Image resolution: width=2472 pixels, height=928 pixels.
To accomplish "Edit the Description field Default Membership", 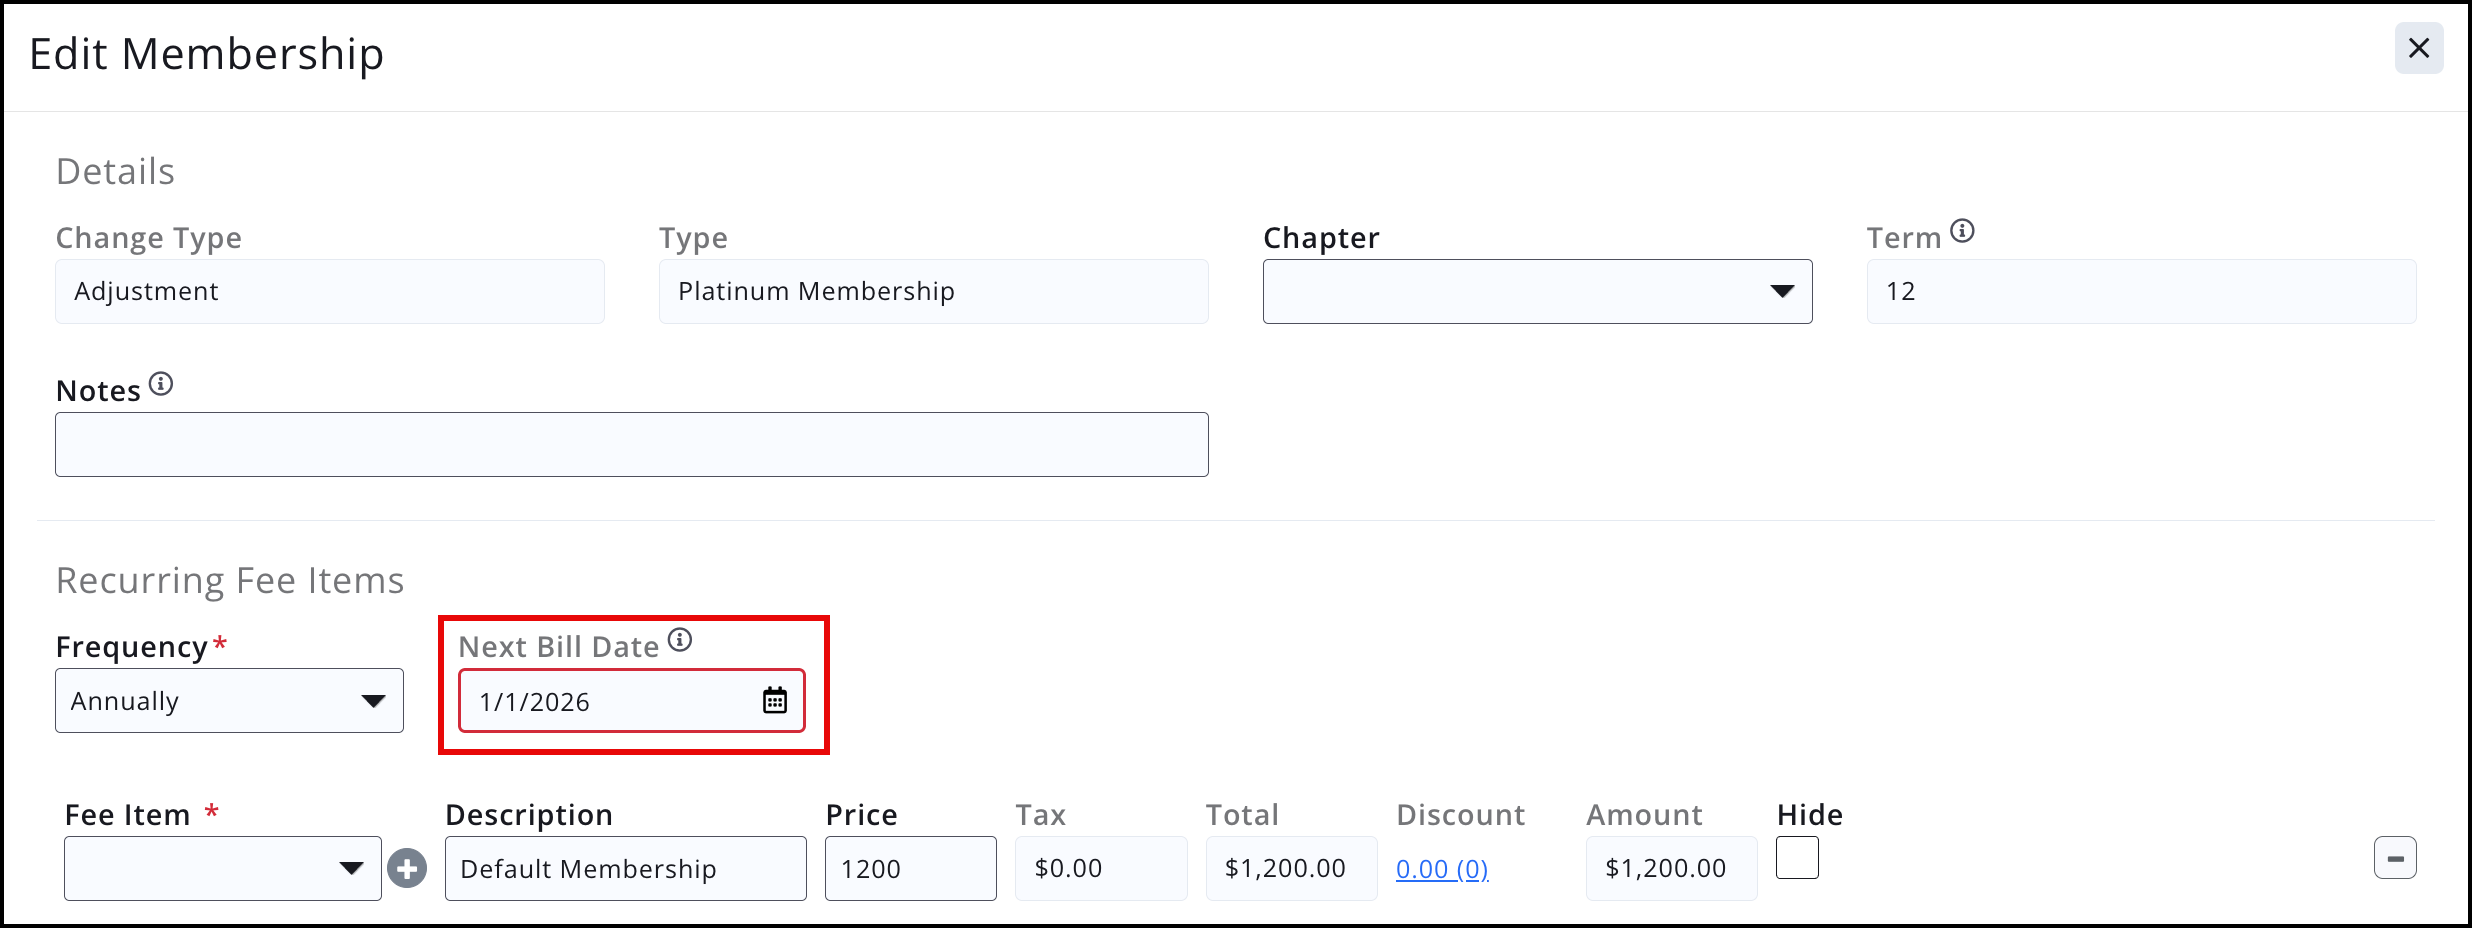I will [625, 868].
